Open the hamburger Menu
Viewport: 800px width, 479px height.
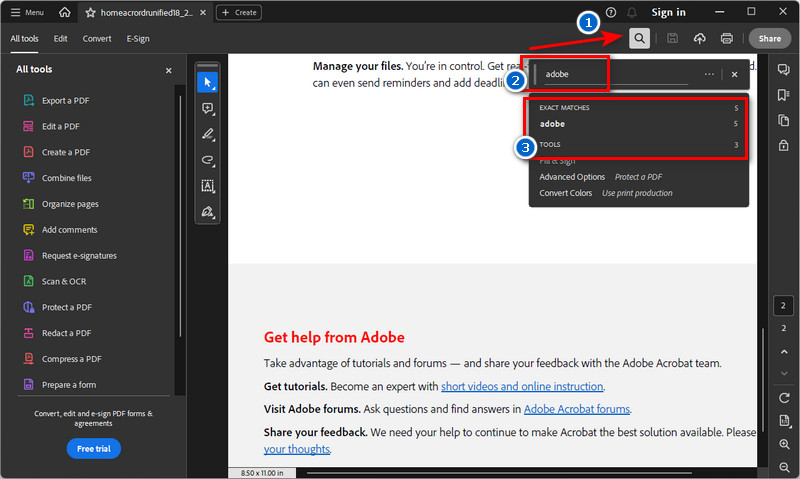[x=28, y=12]
